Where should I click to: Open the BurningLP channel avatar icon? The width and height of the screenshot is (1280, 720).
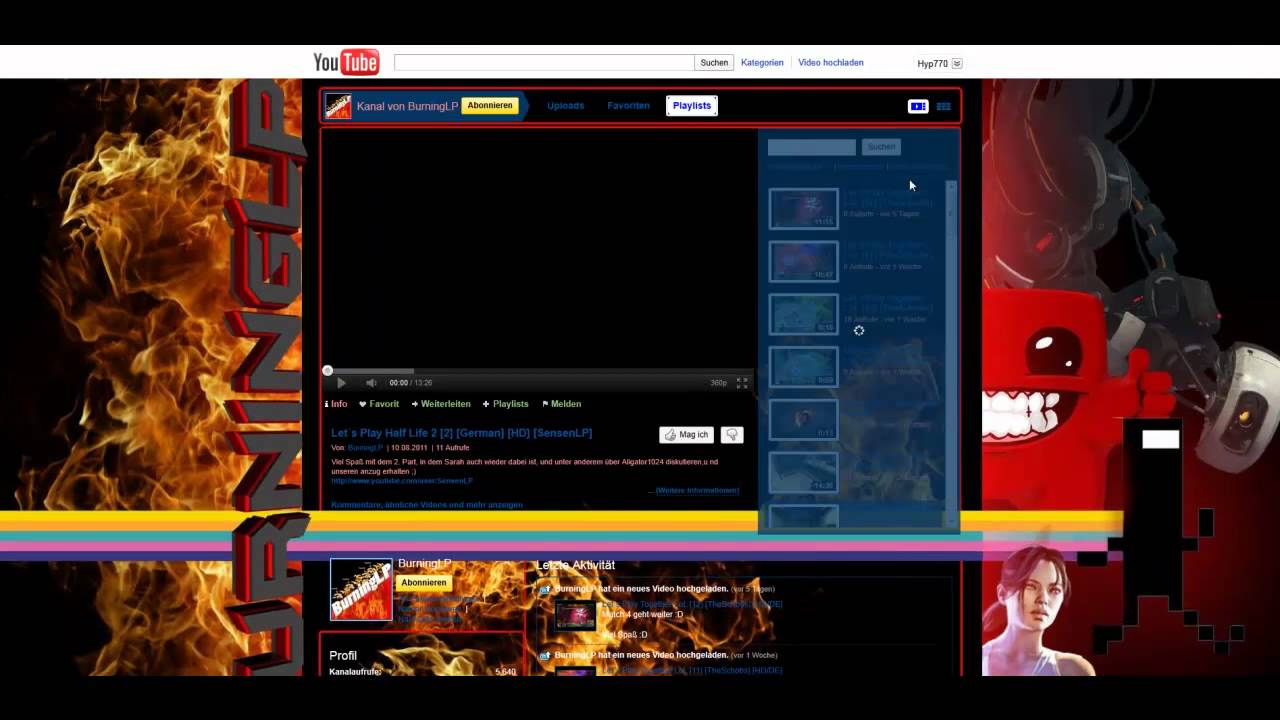(x=338, y=106)
